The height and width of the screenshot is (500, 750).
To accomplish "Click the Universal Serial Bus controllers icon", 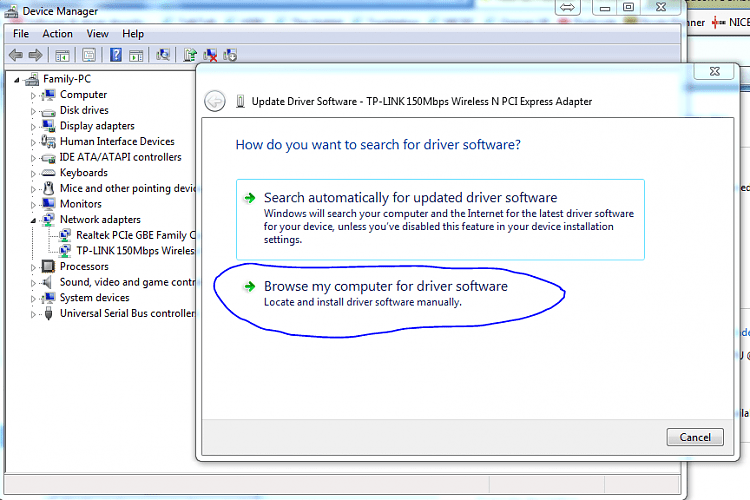I will click(48, 313).
